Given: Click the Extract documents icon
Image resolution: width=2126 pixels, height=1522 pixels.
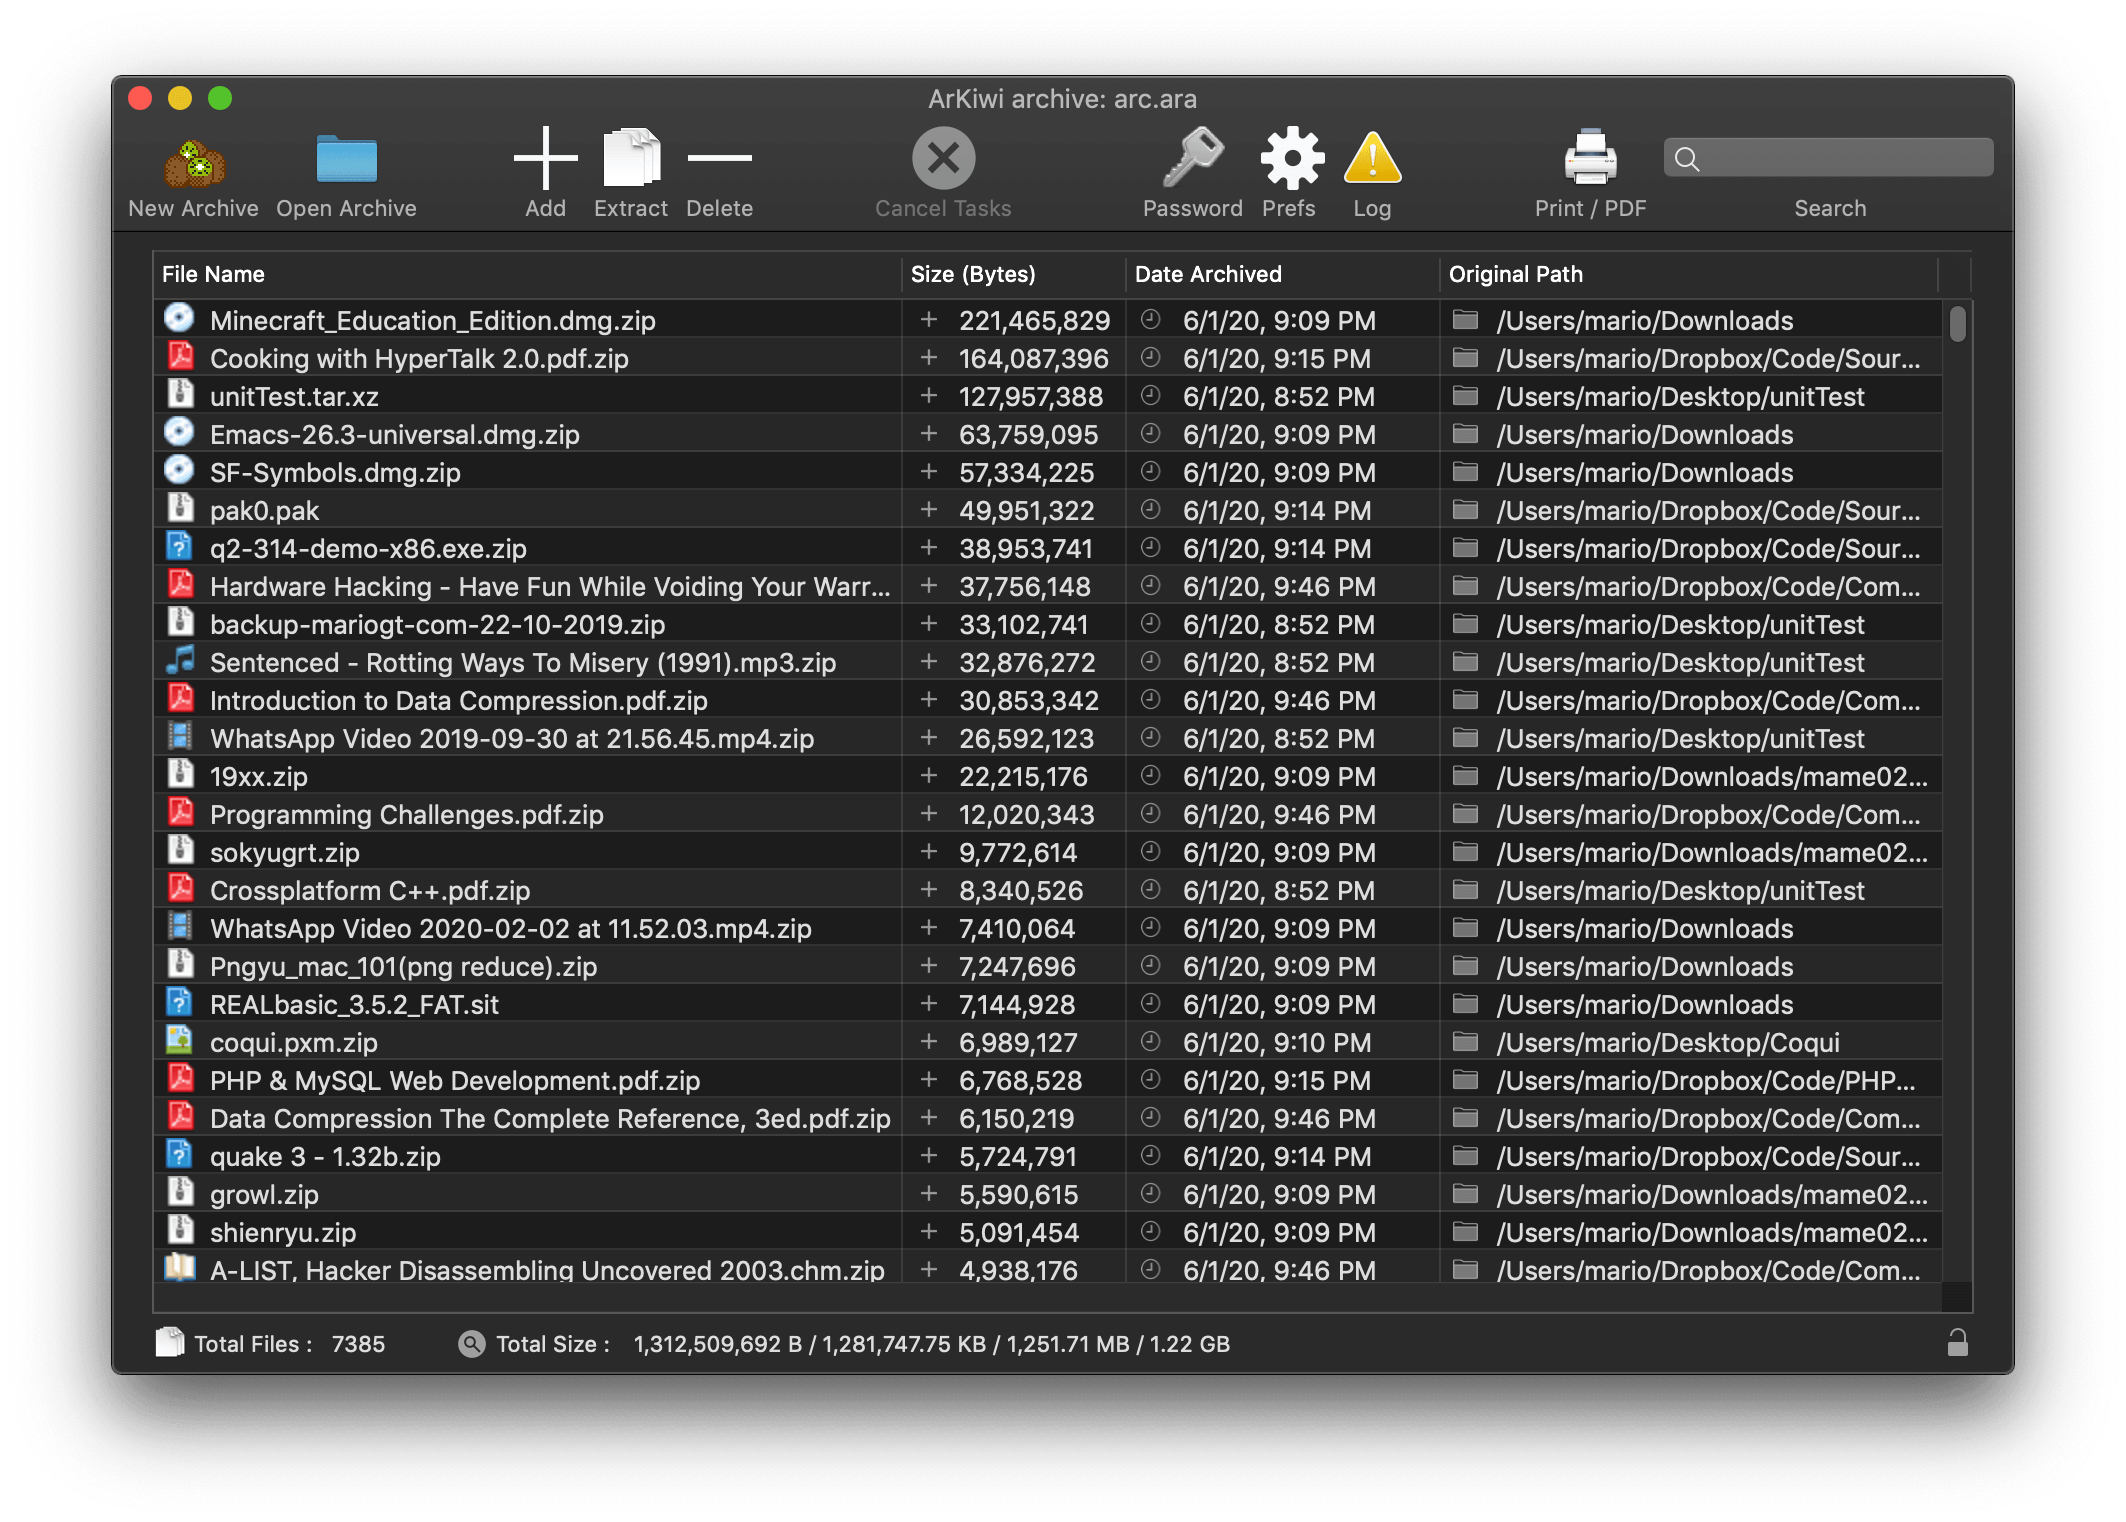Looking at the screenshot, I should (631, 158).
